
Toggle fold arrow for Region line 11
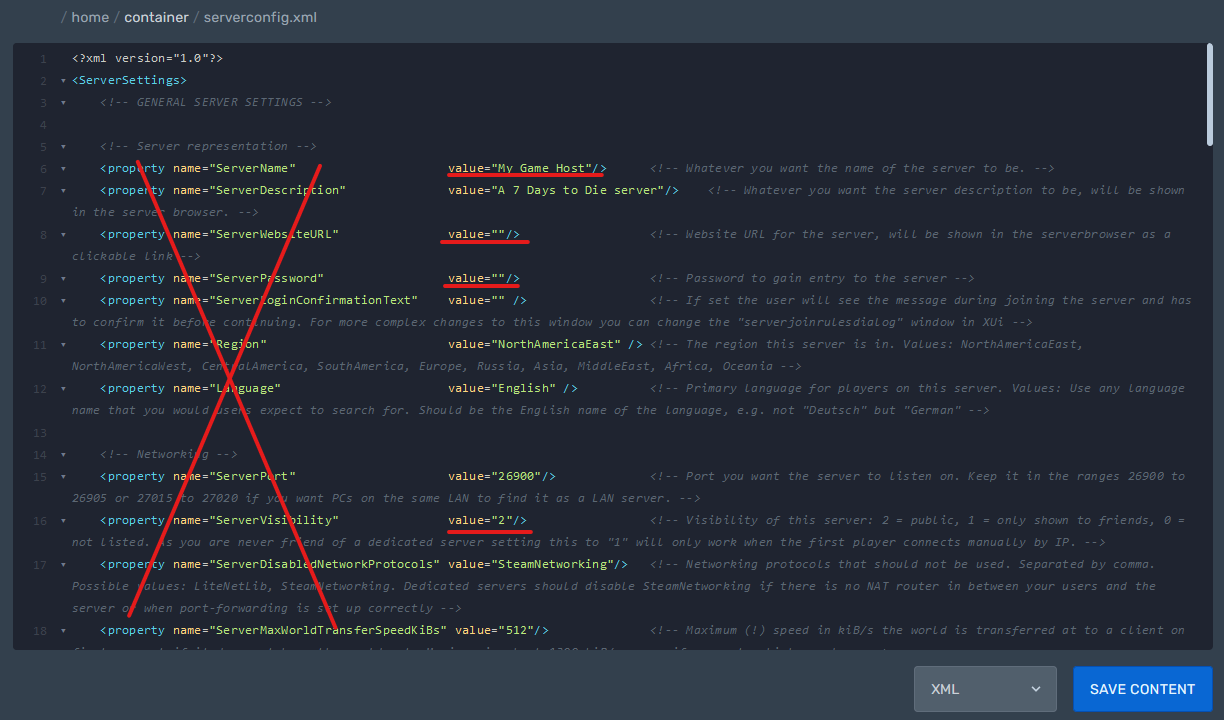tap(63, 345)
